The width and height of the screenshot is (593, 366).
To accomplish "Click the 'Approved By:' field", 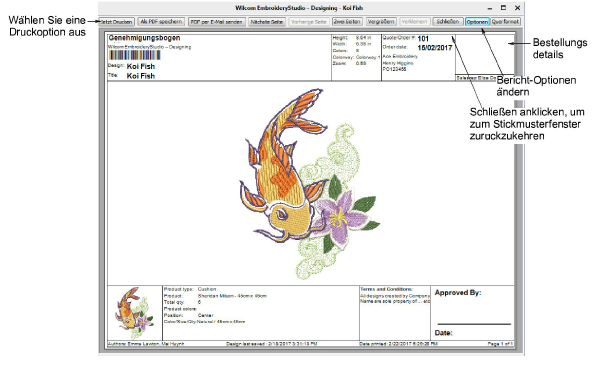I will click(458, 293).
